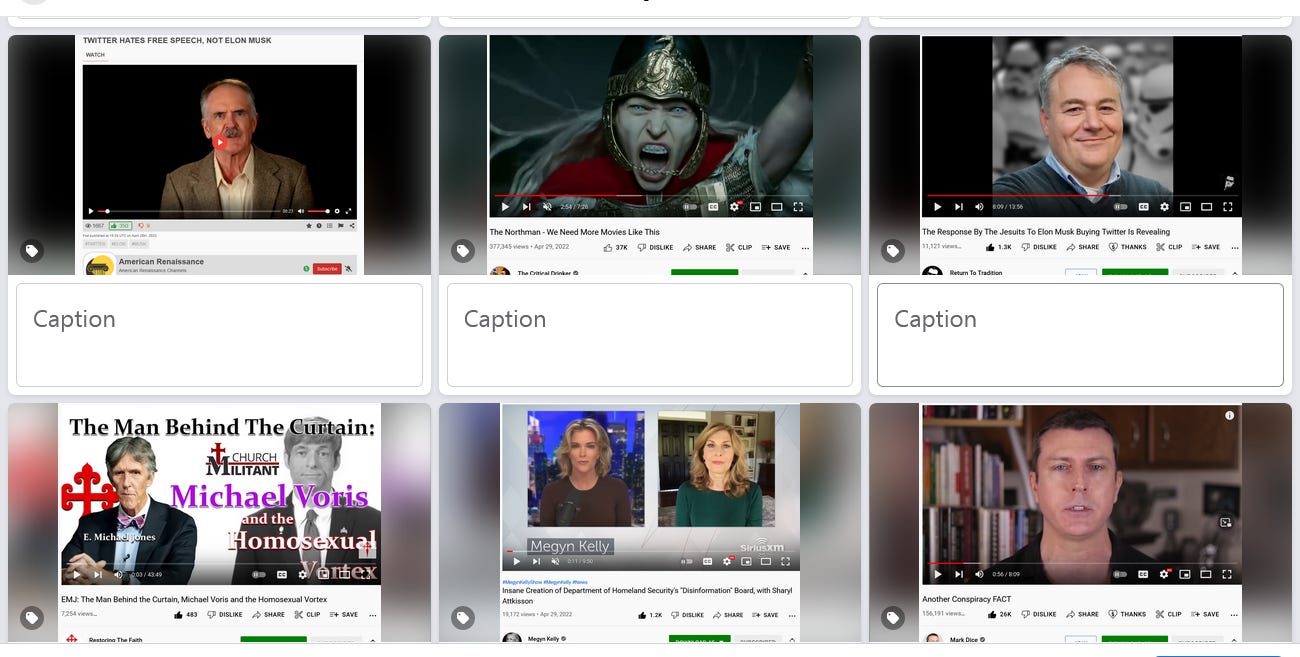Select the Mark Dice video thumbnail
The width and height of the screenshot is (1300, 657).
pyautogui.click(x=1080, y=523)
